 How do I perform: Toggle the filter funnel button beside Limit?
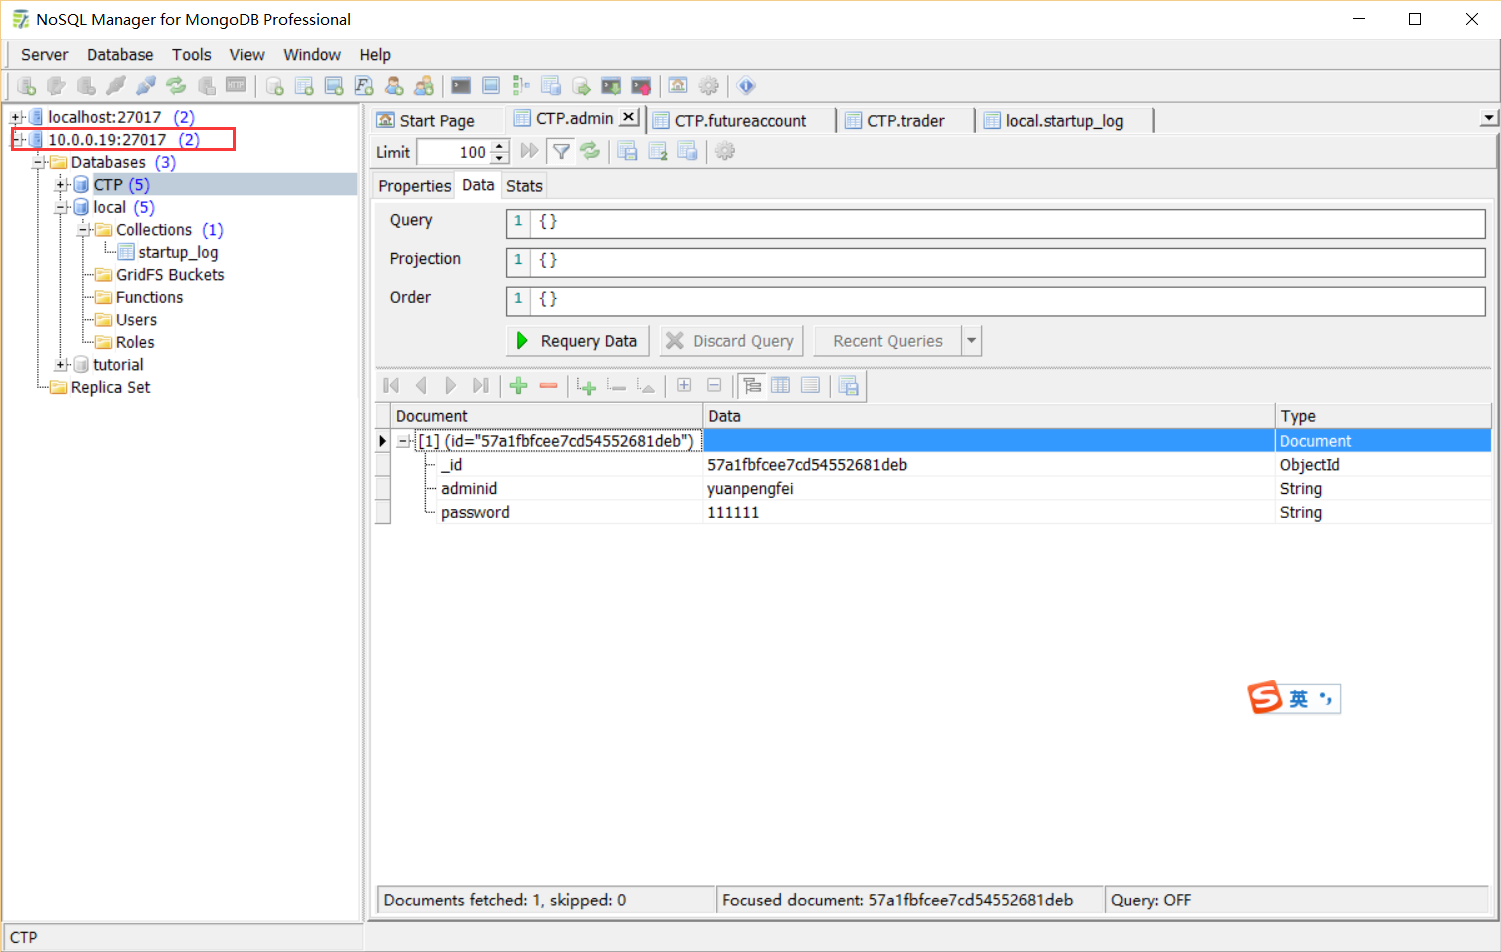coord(561,151)
